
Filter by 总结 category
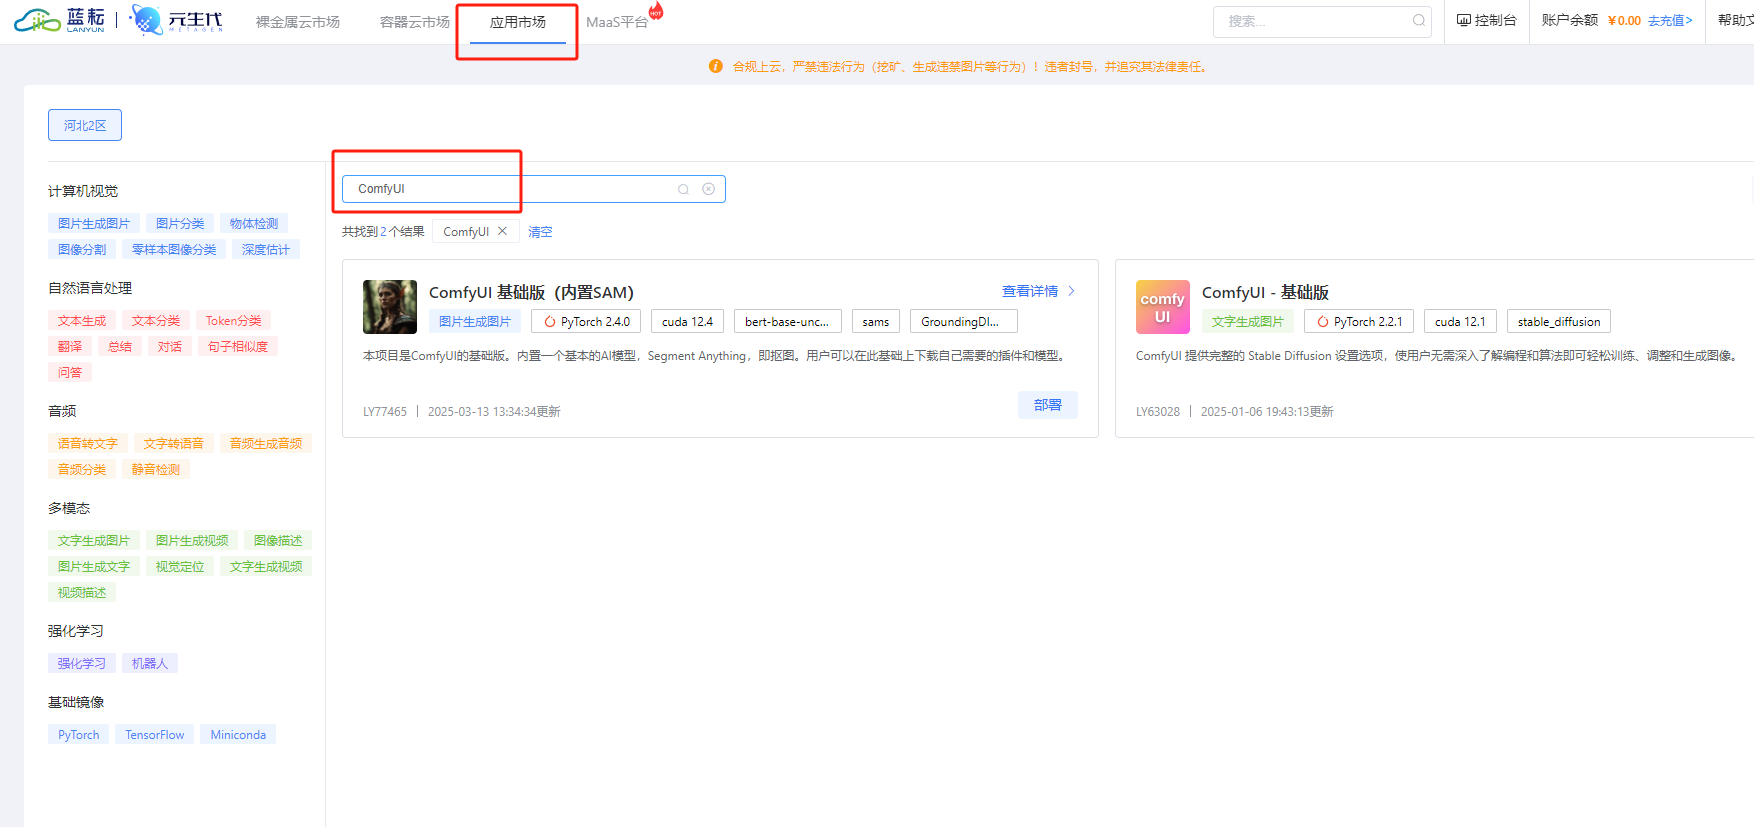(120, 347)
